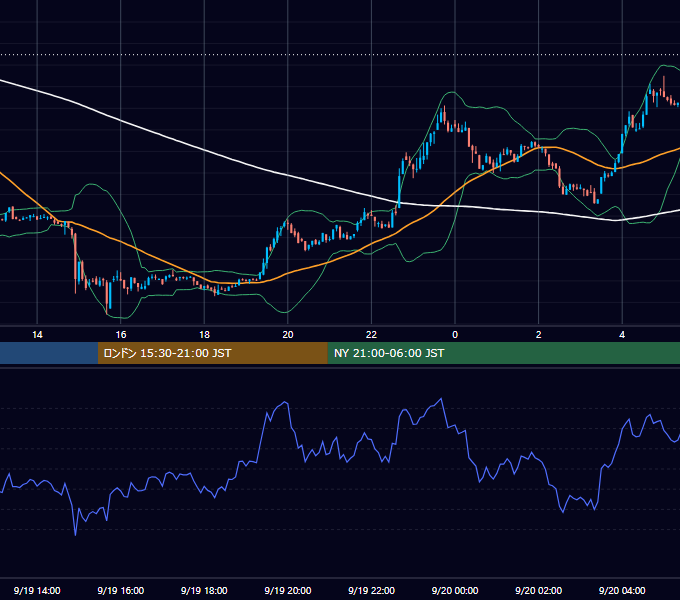
Task: Click the 9/20 02:00 time label
Action: click(538, 590)
